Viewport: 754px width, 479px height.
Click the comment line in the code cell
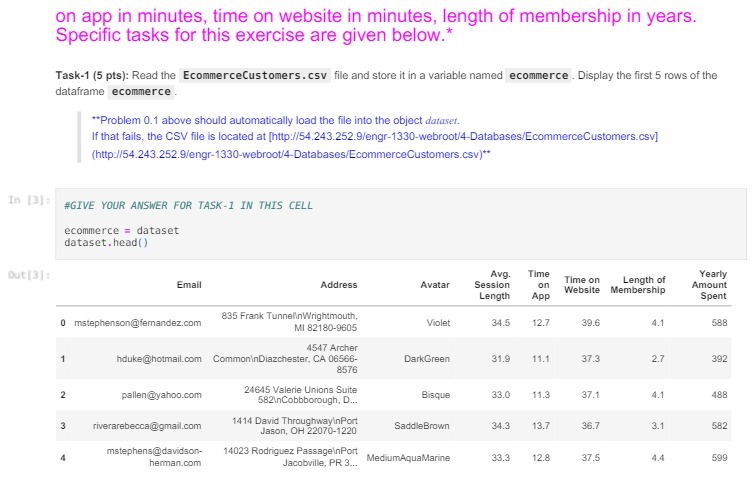[x=188, y=205]
